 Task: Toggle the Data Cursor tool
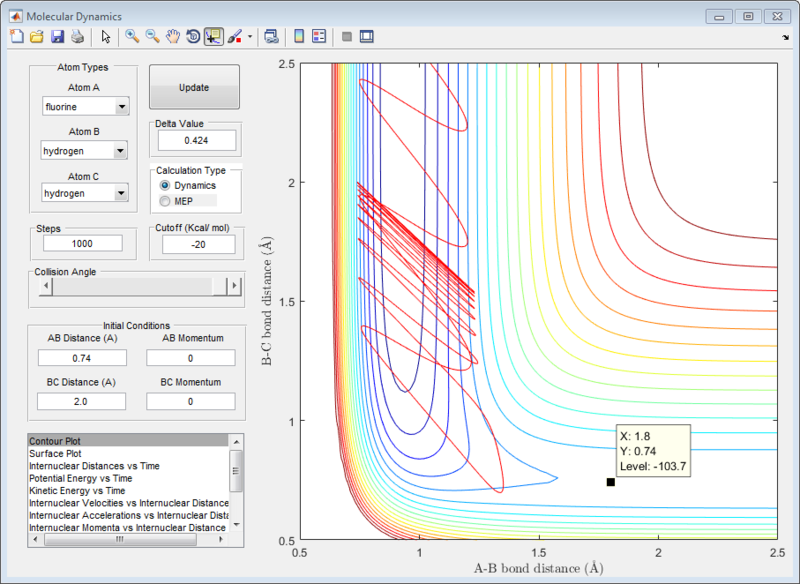[x=213, y=37]
